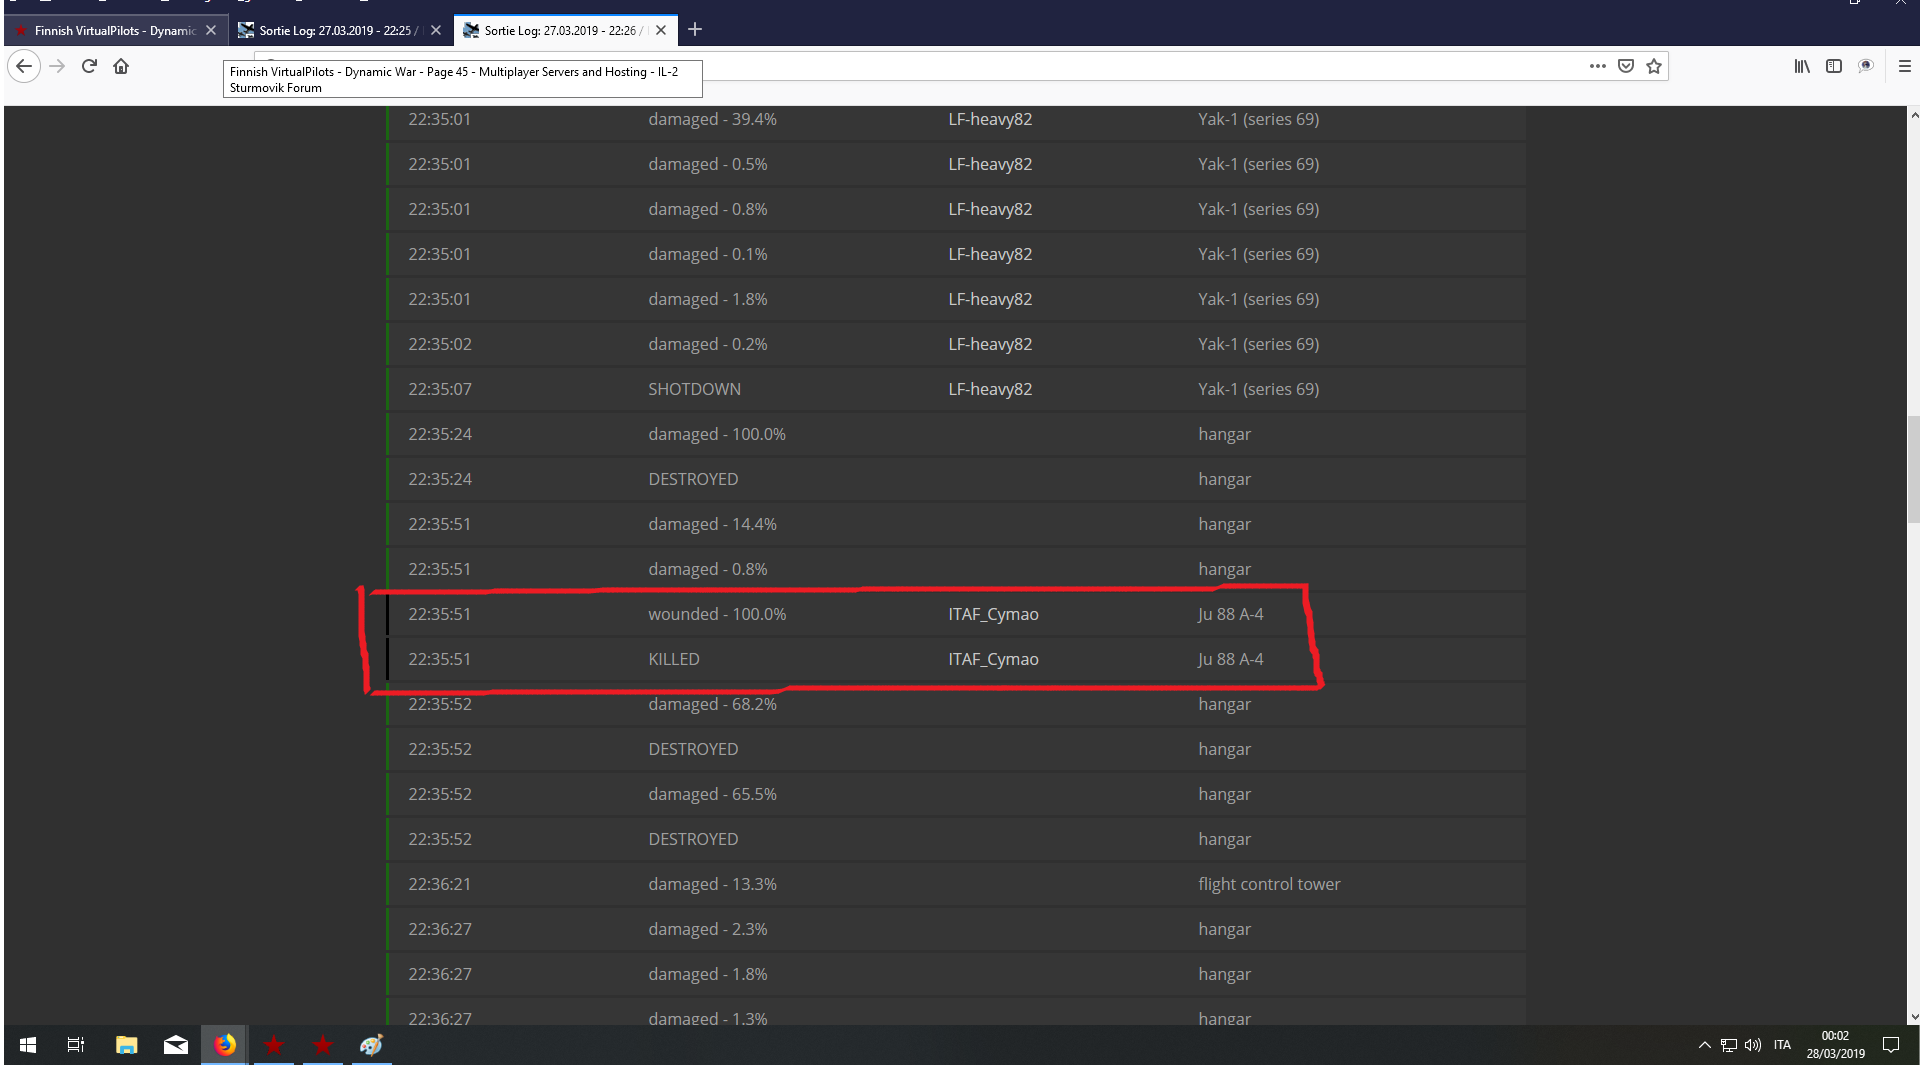Open a new browser tab
1920x1080 pixels.
click(x=695, y=30)
